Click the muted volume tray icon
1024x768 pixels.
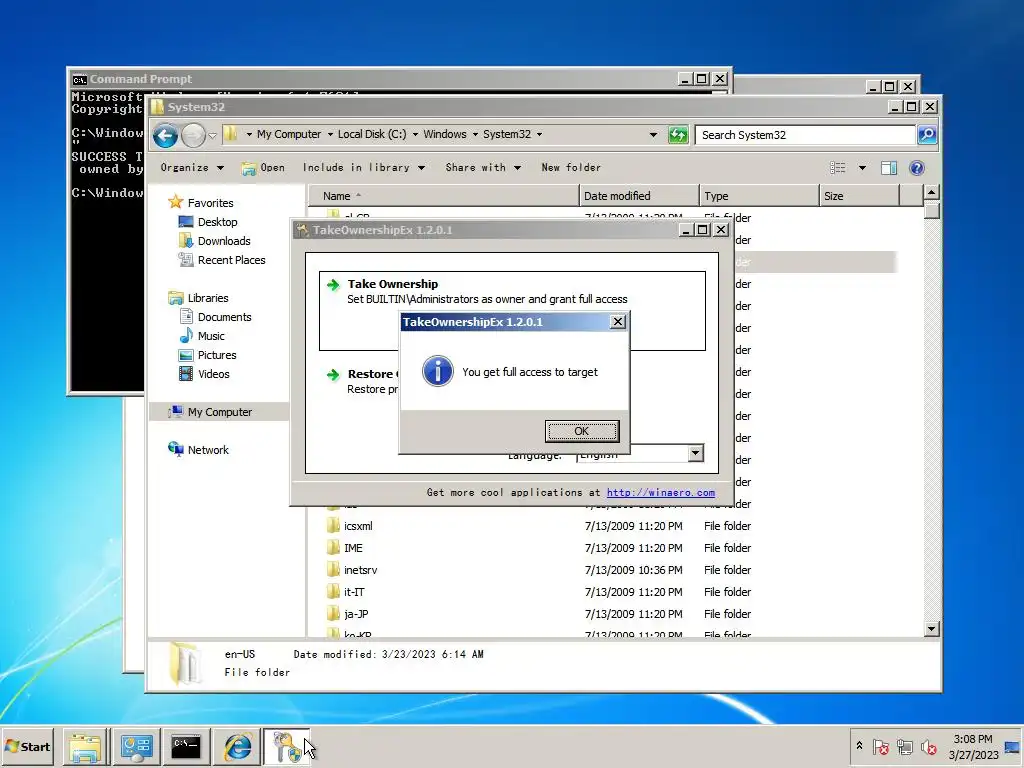(x=928, y=746)
